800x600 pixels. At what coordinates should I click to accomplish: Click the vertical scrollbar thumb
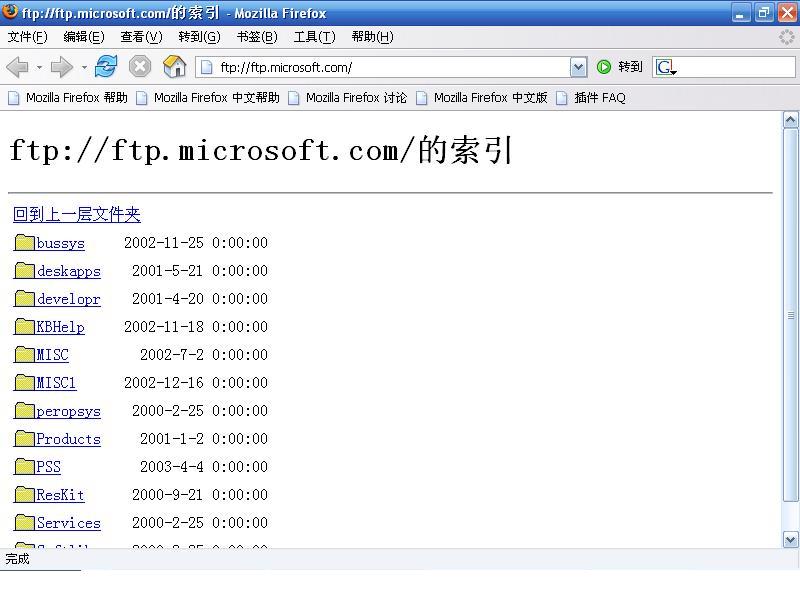(790, 315)
